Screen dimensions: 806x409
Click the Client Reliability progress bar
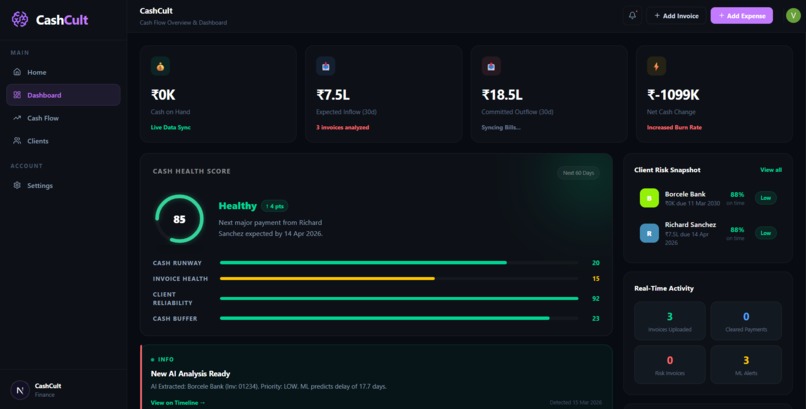click(x=399, y=298)
